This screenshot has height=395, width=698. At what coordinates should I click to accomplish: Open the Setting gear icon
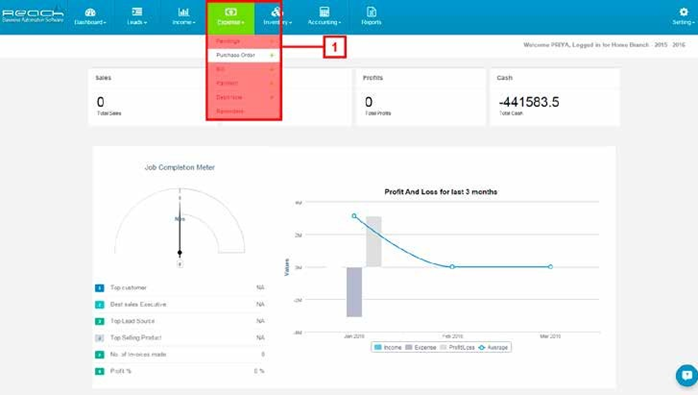point(683,12)
